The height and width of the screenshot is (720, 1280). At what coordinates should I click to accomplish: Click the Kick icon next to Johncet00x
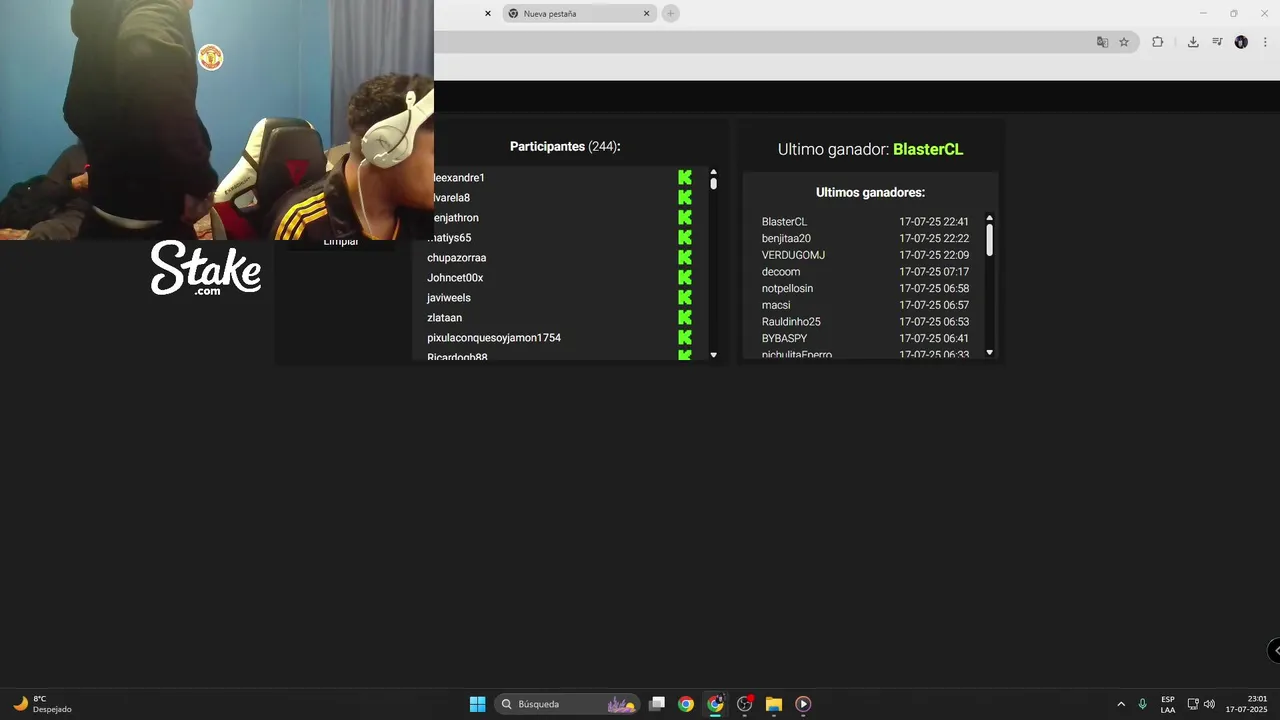coord(685,277)
